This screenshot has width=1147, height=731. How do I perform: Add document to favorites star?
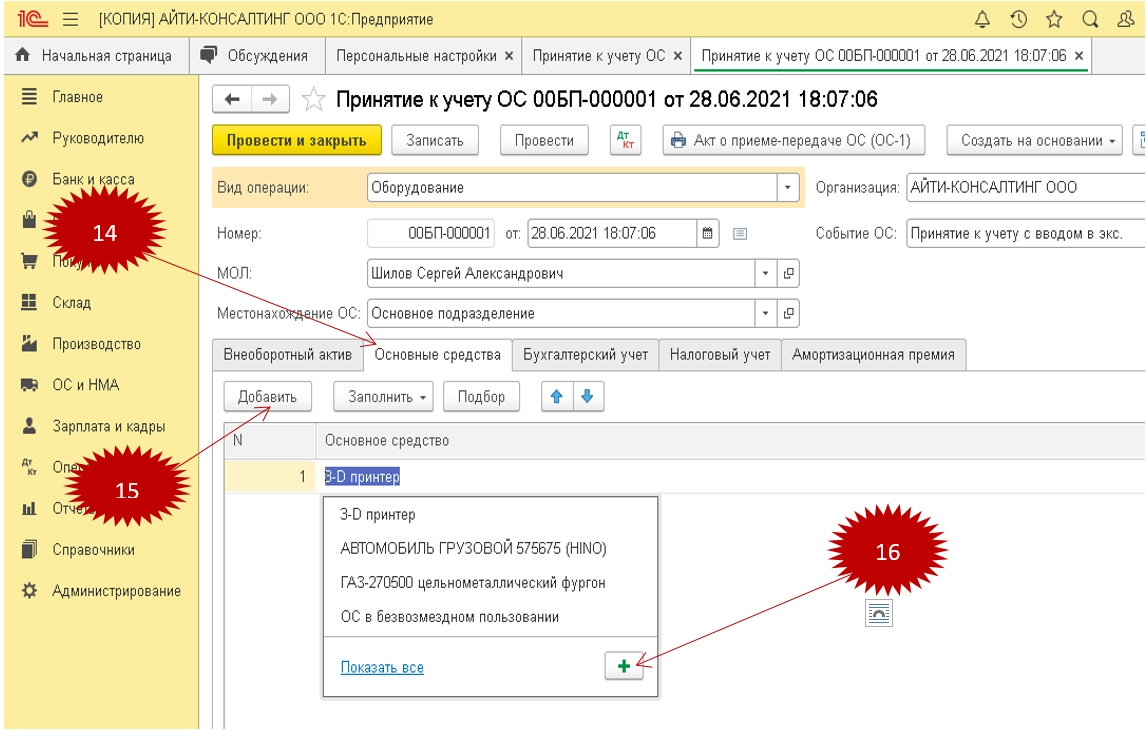tap(313, 99)
